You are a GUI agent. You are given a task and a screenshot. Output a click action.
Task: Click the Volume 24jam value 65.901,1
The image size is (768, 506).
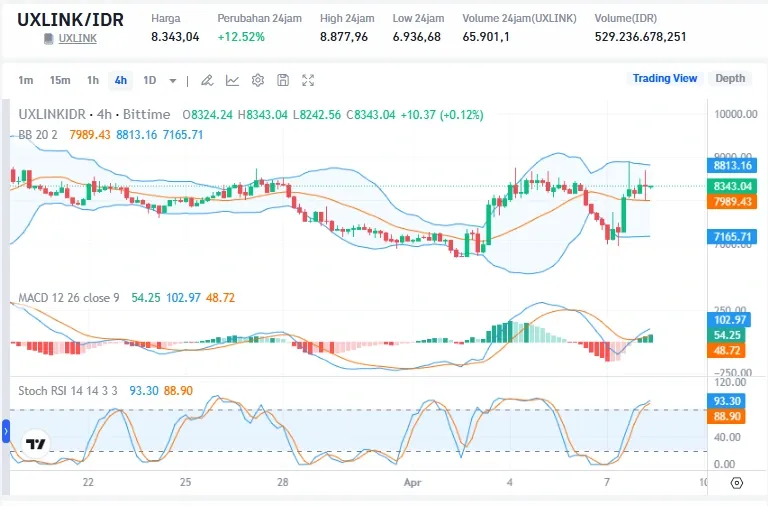point(486,37)
